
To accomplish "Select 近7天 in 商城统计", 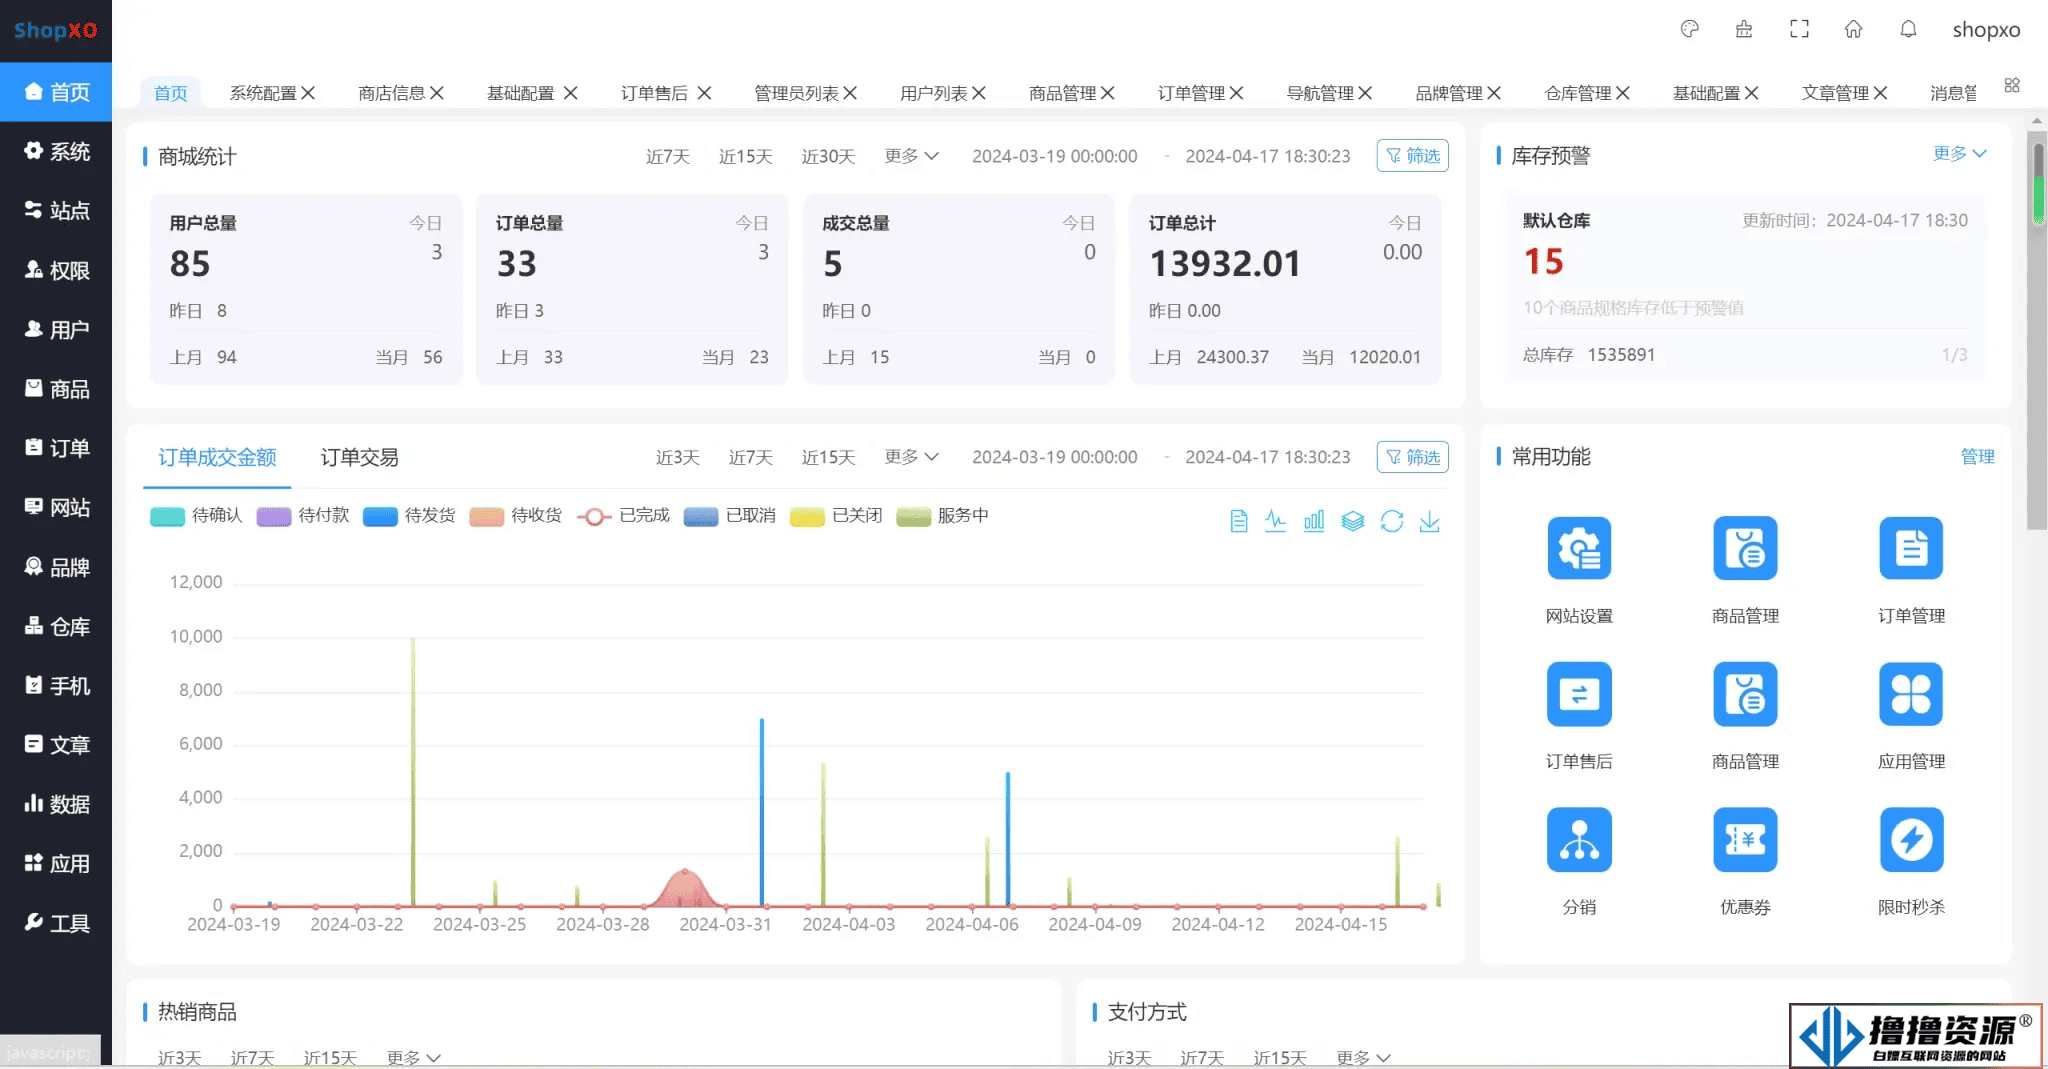I will (x=668, y=156).
